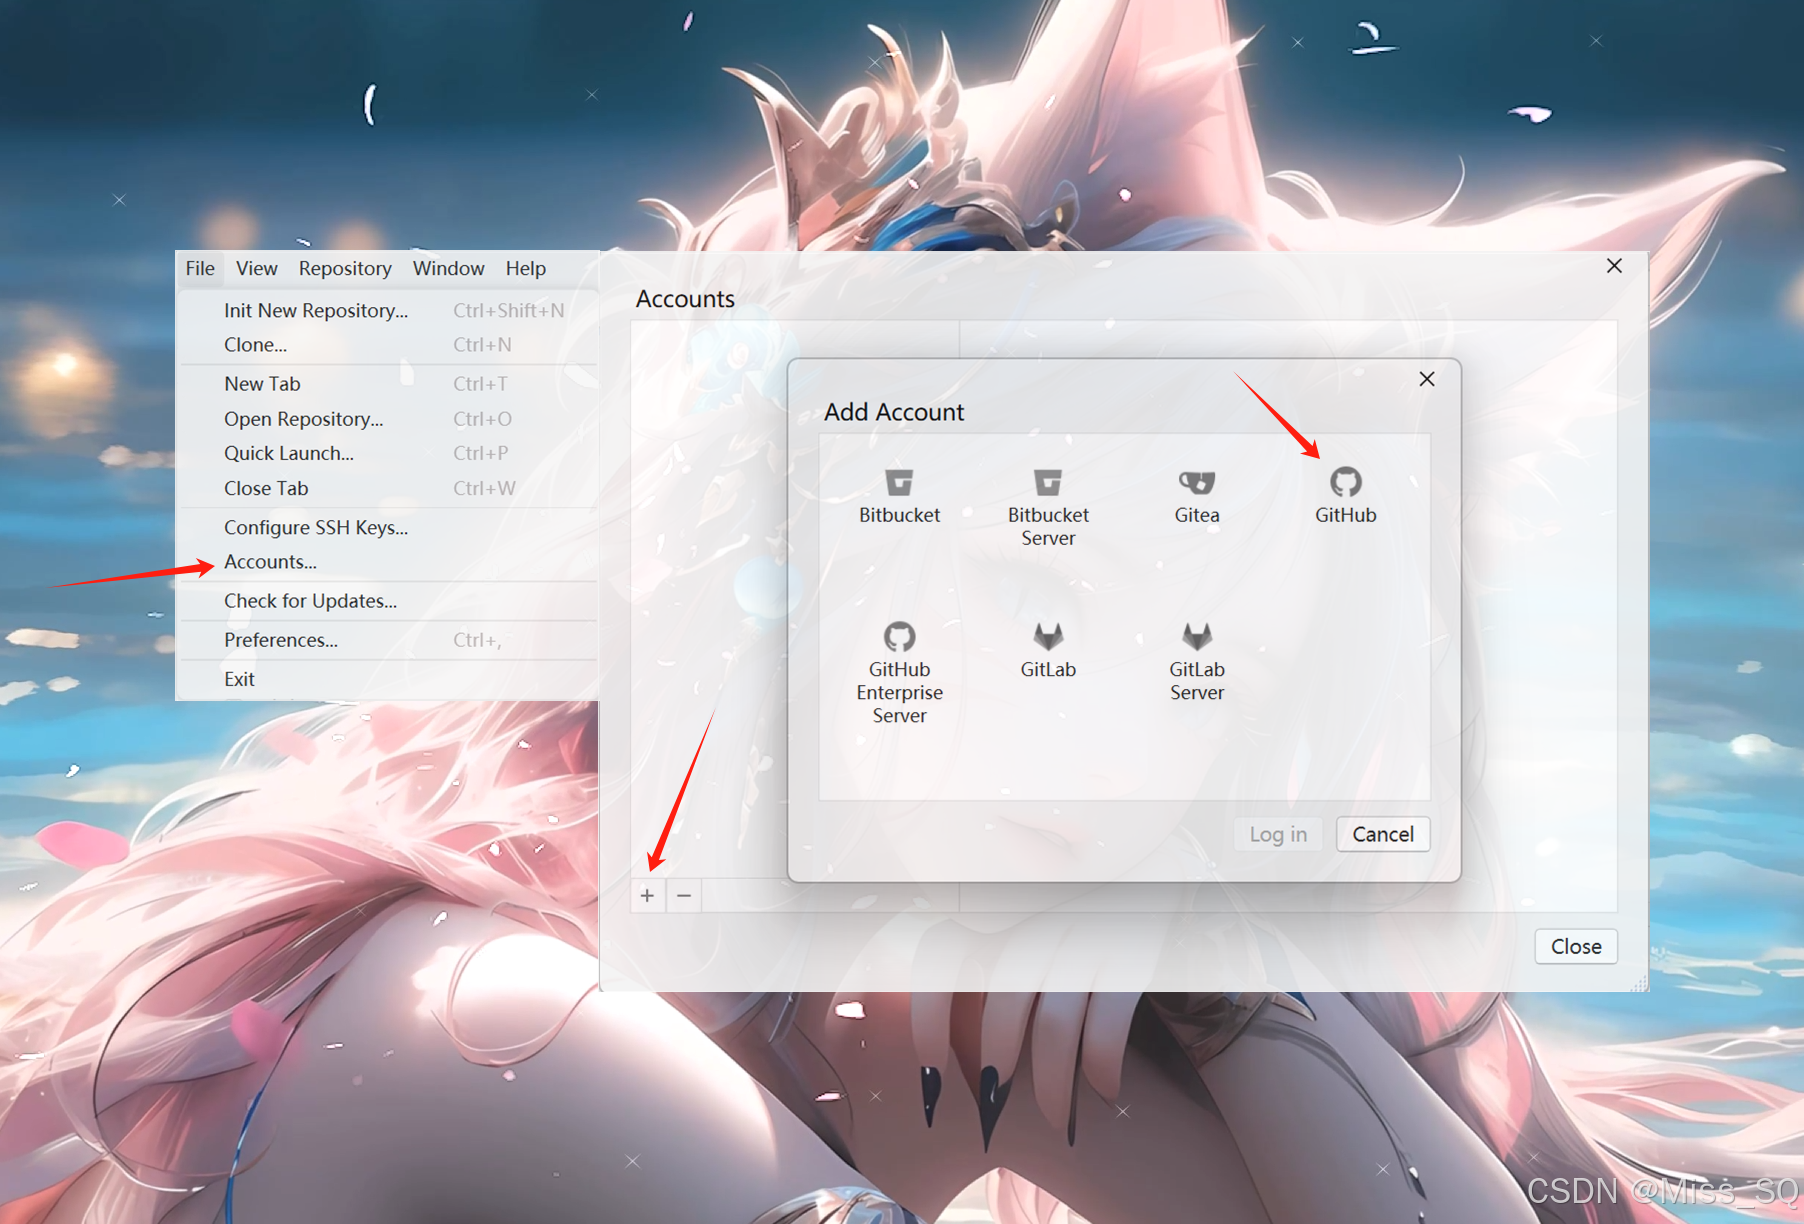Open the View menu
The height and width of the screenshot is (1224, 1804).
click(257, 268)
